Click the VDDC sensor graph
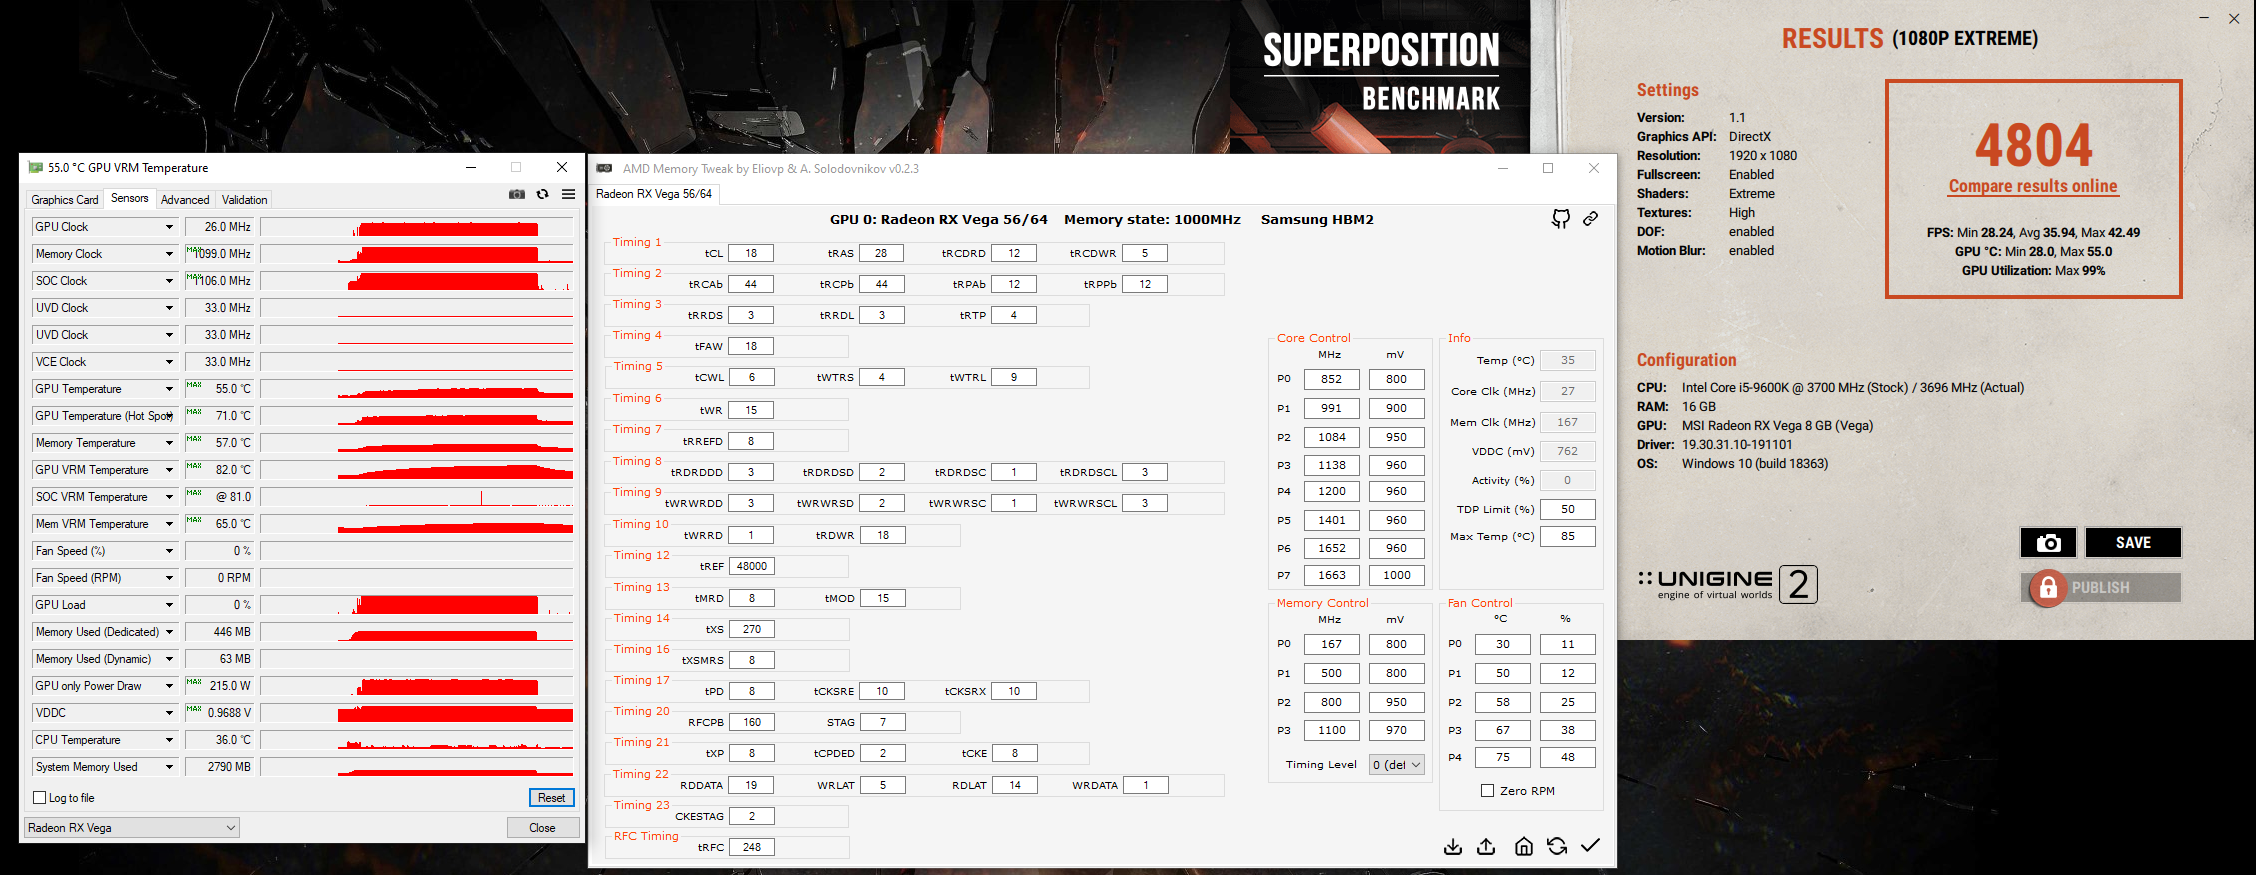The width and height of the screenshot is (2256, 875). tap(416, 713)
